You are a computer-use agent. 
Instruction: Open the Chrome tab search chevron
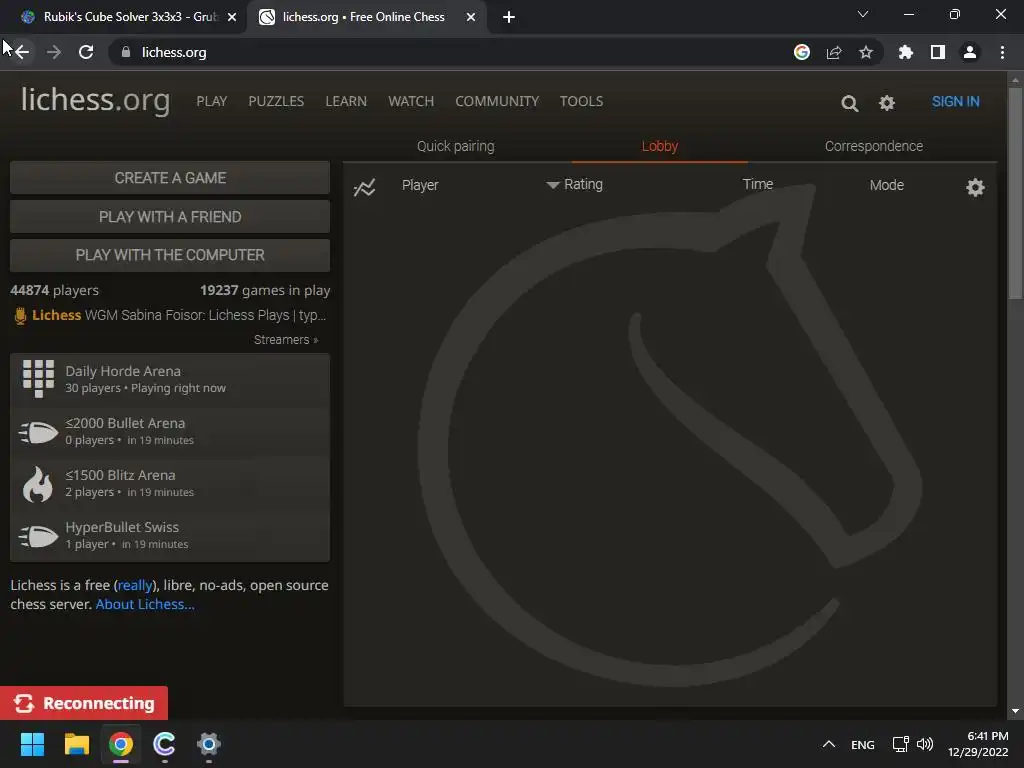pyautogui.click(x=863, y=14)
